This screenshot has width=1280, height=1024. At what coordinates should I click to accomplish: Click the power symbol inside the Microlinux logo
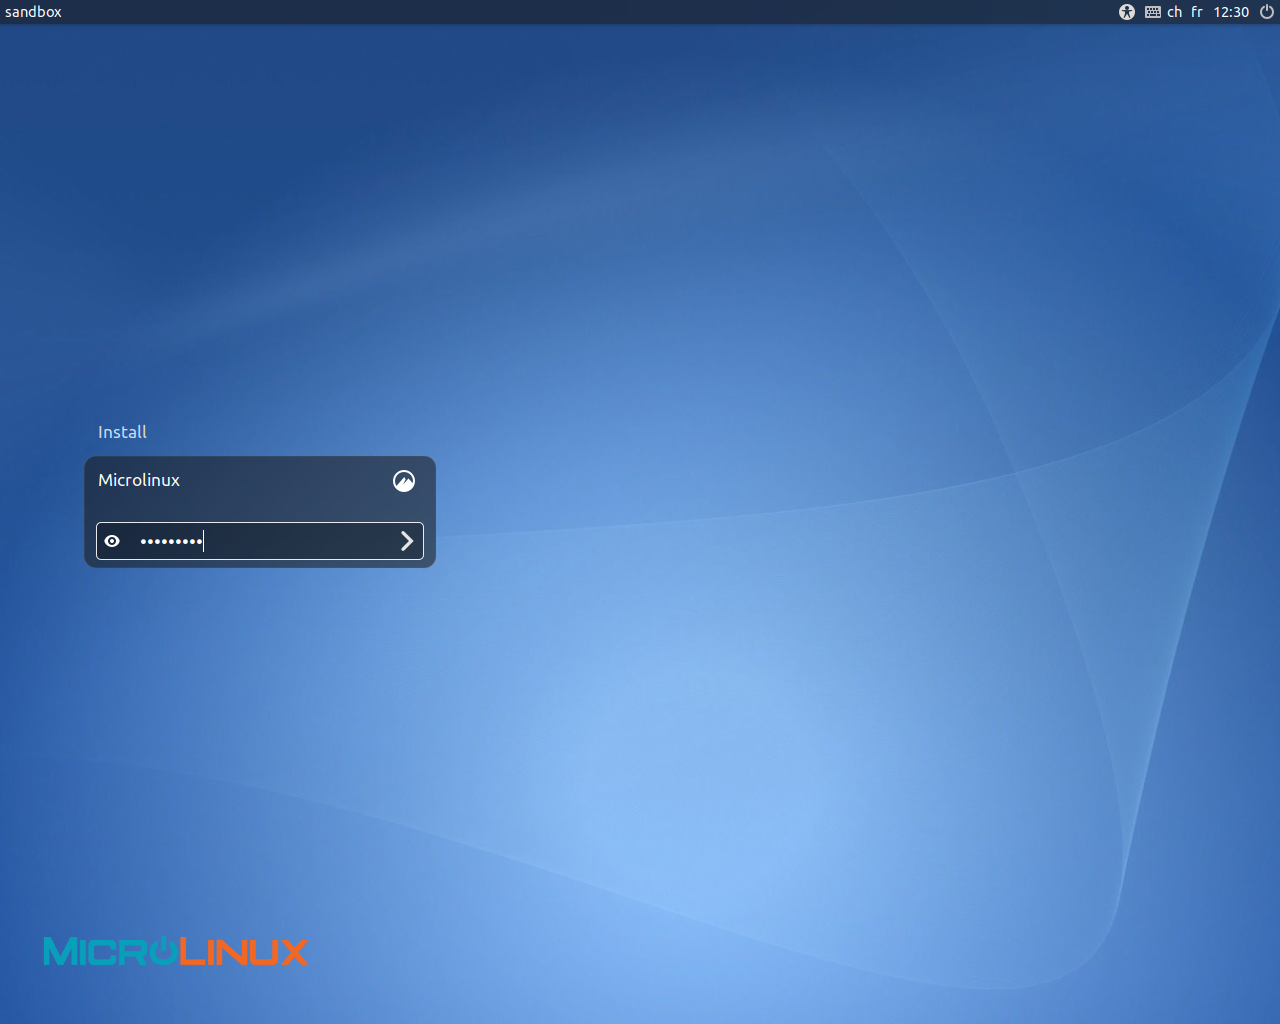[x=163, y=950]
